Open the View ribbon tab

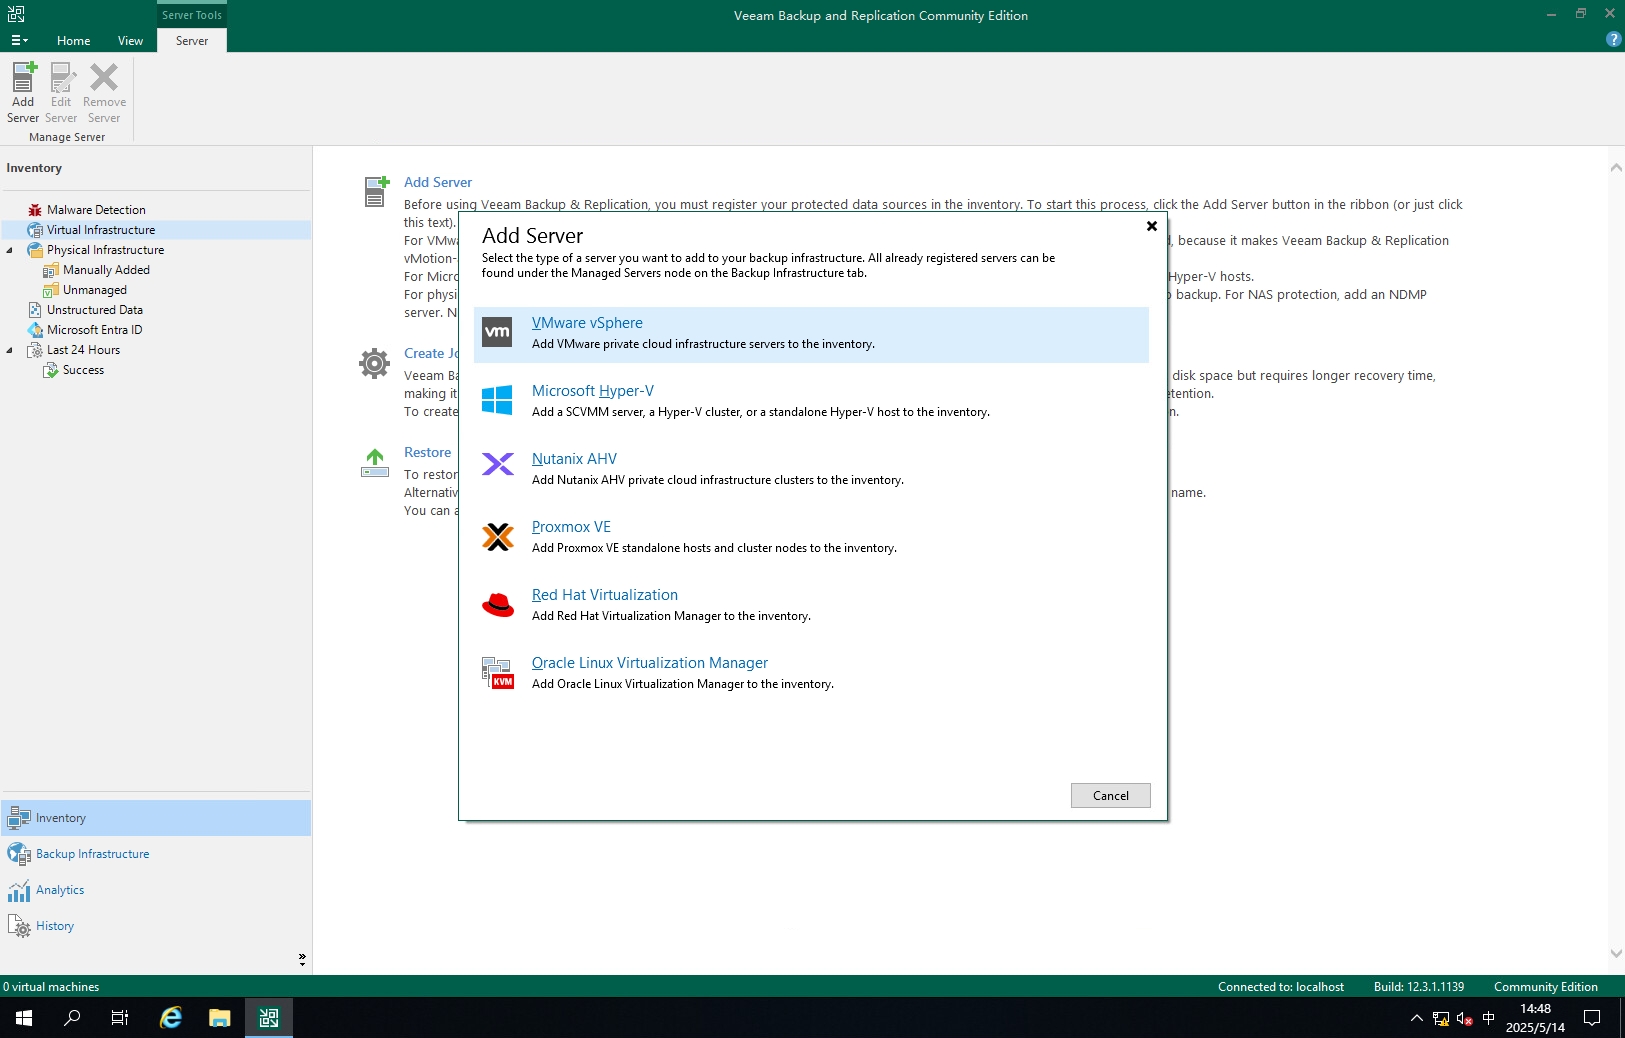pyautogui.click(x=130, y=41)
